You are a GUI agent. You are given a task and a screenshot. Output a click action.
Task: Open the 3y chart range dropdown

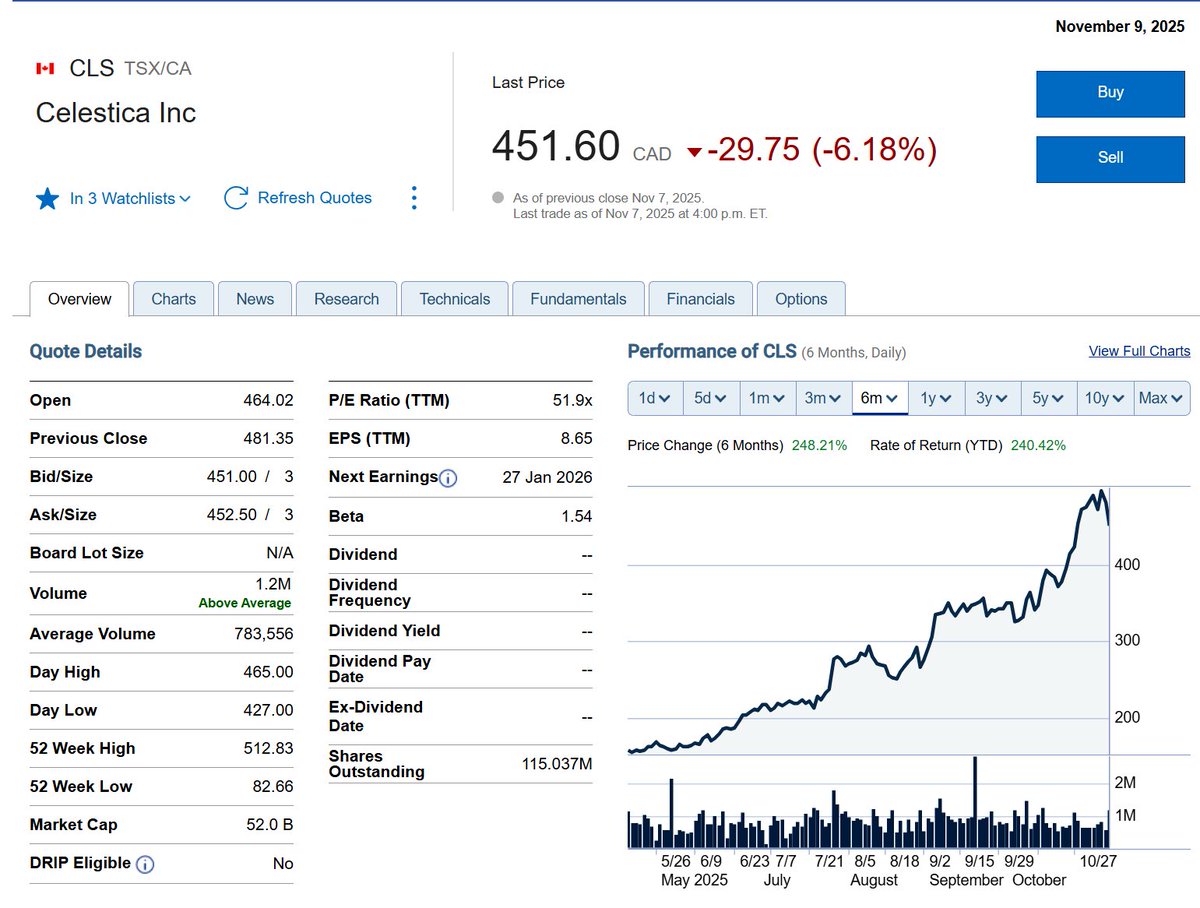992,398
